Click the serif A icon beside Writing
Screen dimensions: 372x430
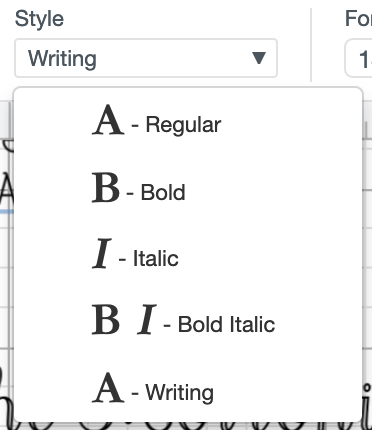(x=108, y=388)
